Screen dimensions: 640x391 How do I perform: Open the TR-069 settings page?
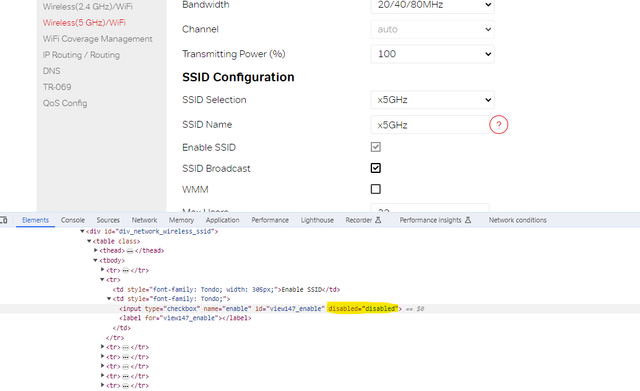[57, 87]
